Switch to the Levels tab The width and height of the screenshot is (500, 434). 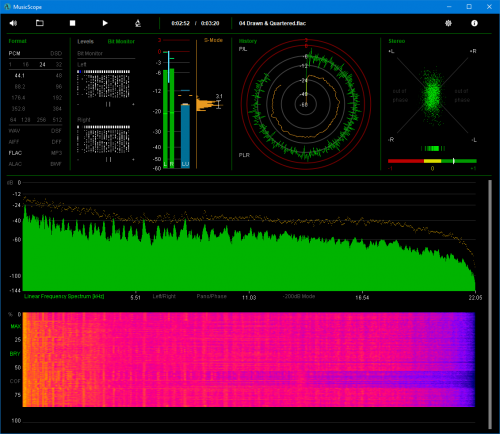click(85, 41)
